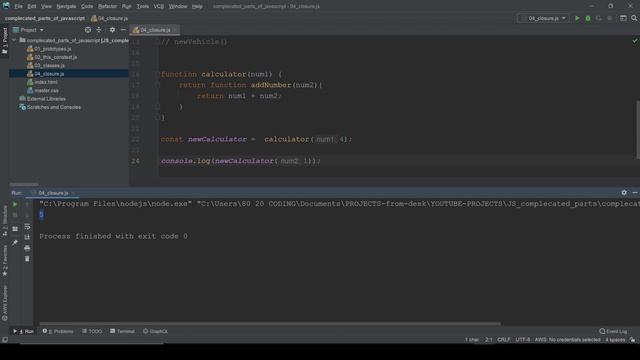Viewport: 640px width, 360px height.
Task: Open the Terminal tool window
Action: (x=122, y=331)
